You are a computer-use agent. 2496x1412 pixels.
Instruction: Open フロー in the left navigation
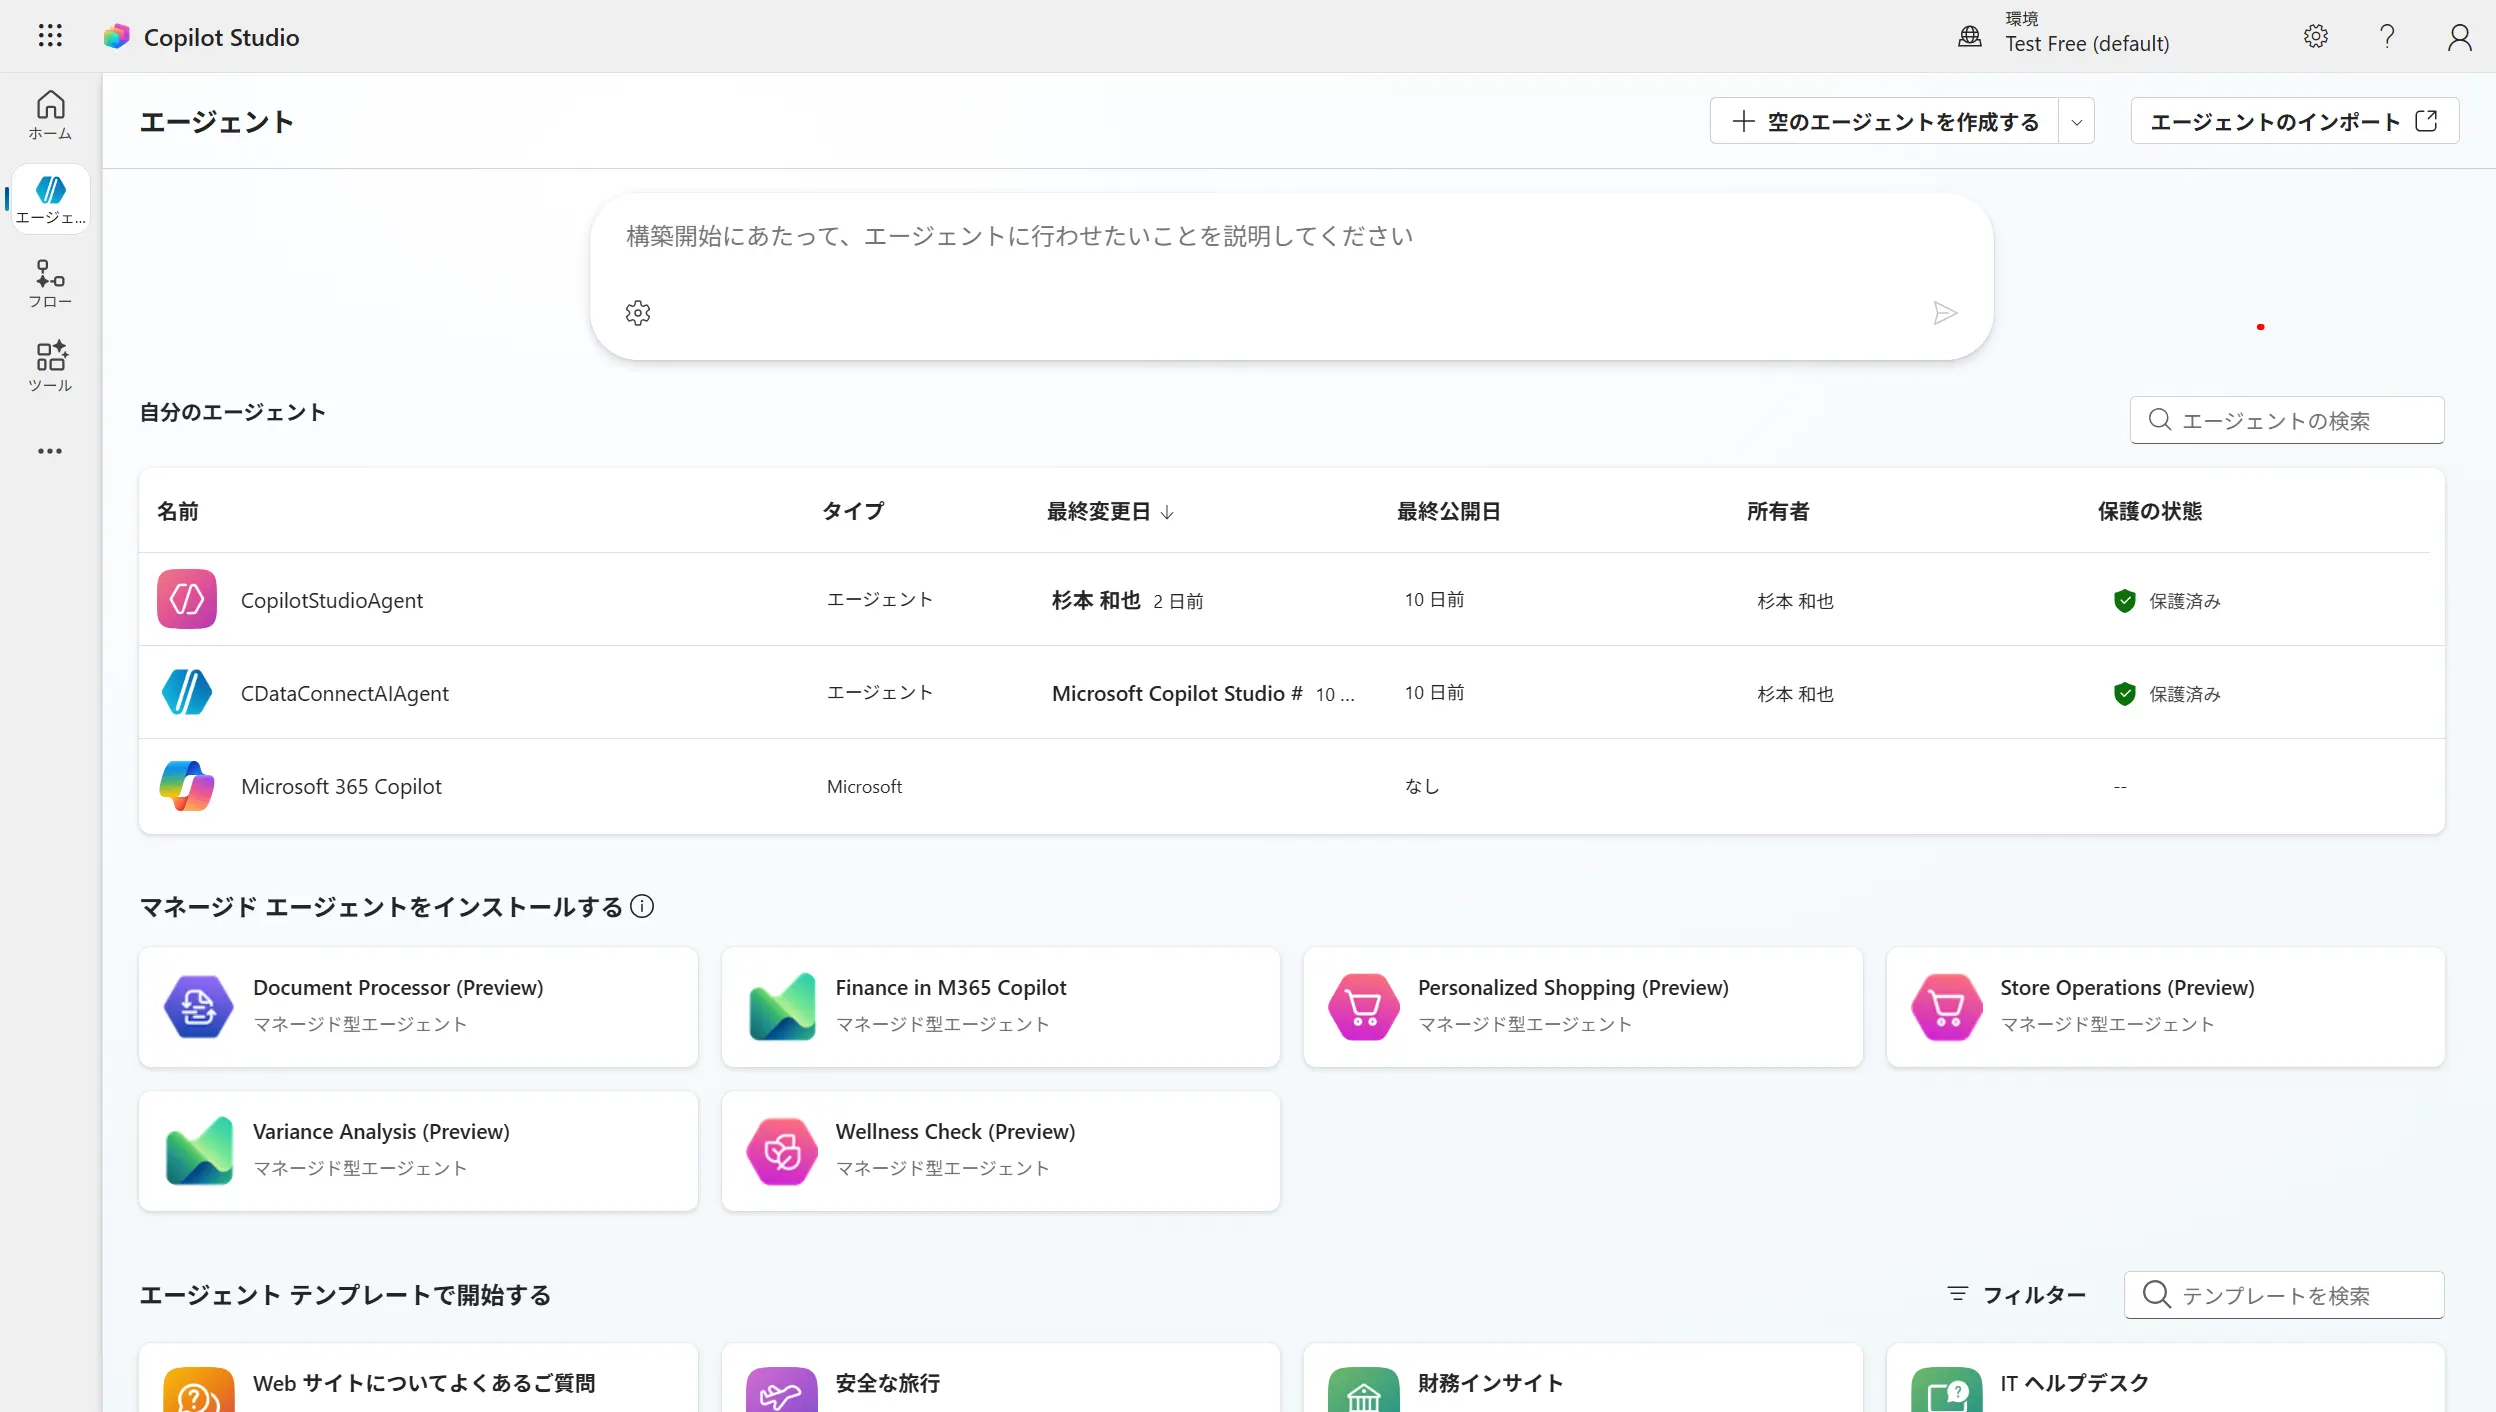pyautogui.click(x=50, y=283)
